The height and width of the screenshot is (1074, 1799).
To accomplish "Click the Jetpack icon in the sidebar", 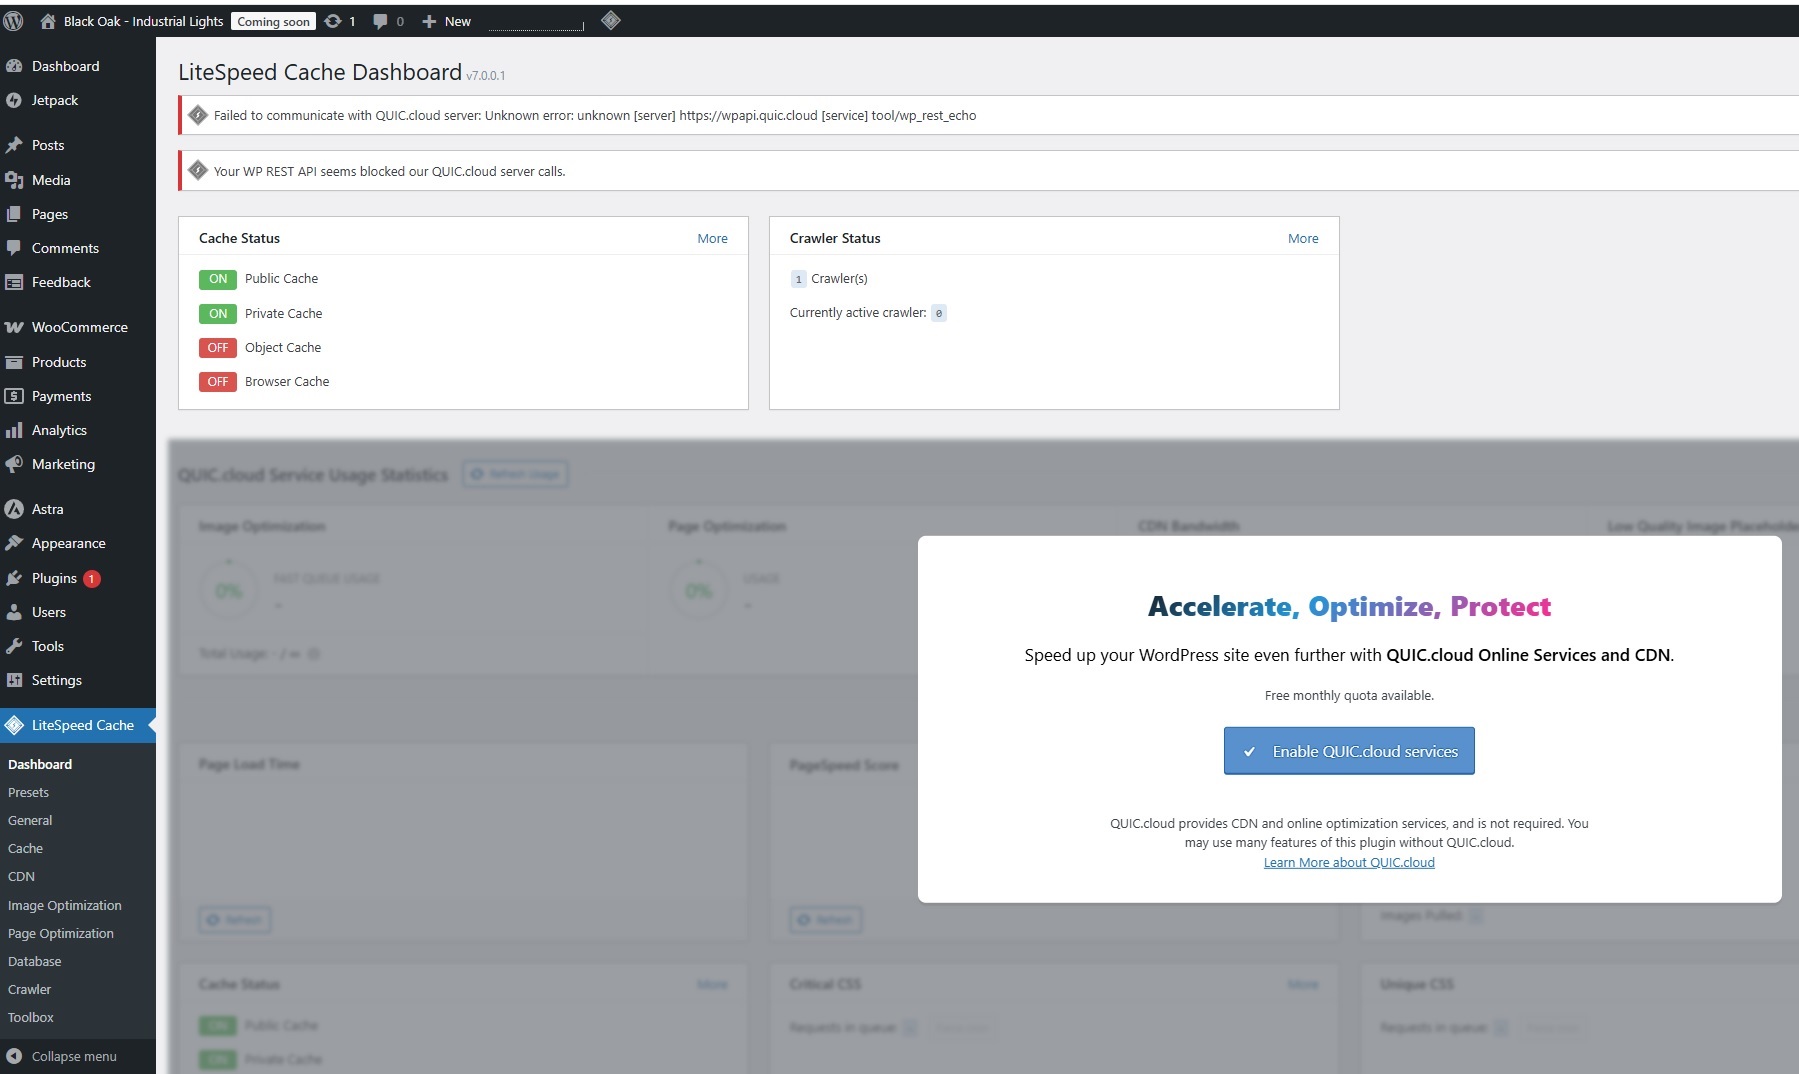I will [14, 100].
